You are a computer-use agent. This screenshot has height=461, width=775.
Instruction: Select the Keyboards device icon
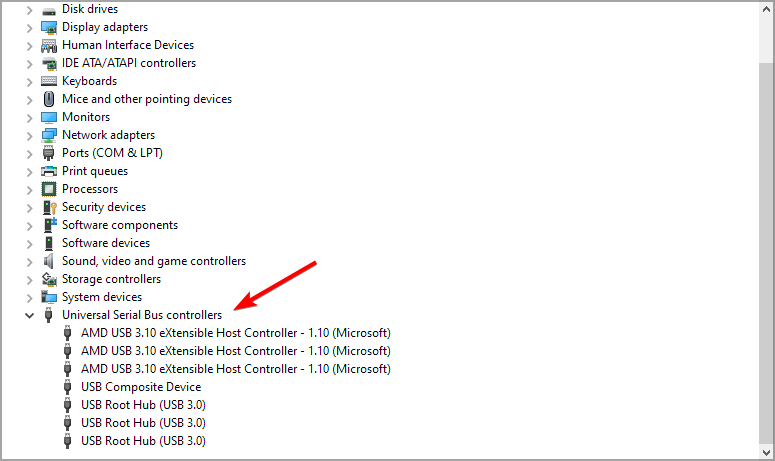coord(49,81)
